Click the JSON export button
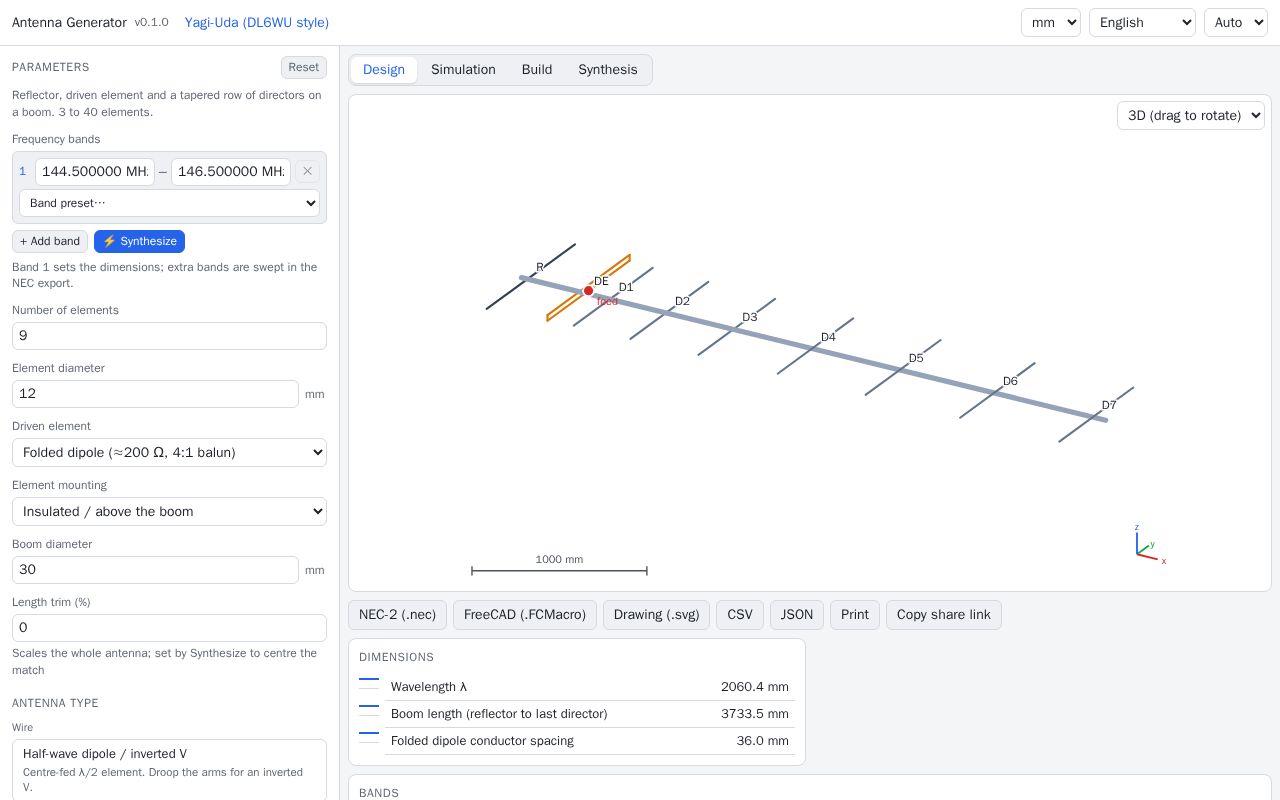Image resolution: width=1280 pixels, height=800 pixels. [797, 614]
